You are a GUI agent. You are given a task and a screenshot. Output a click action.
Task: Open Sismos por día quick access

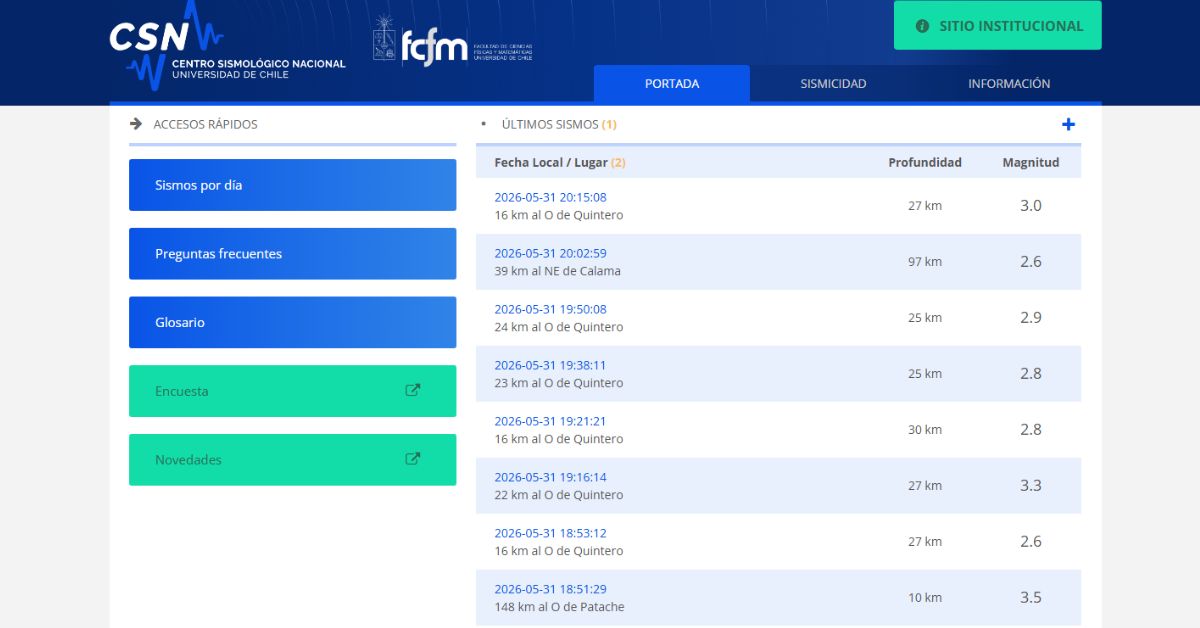[x=292, y=185]
